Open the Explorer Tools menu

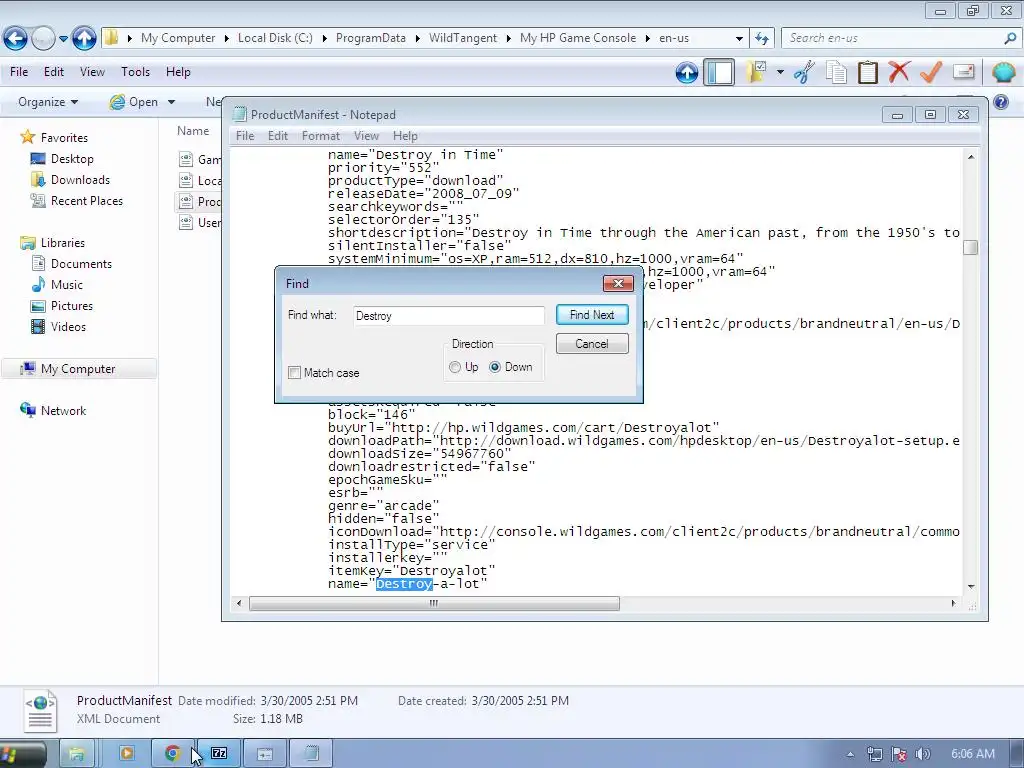click(135, 72)
